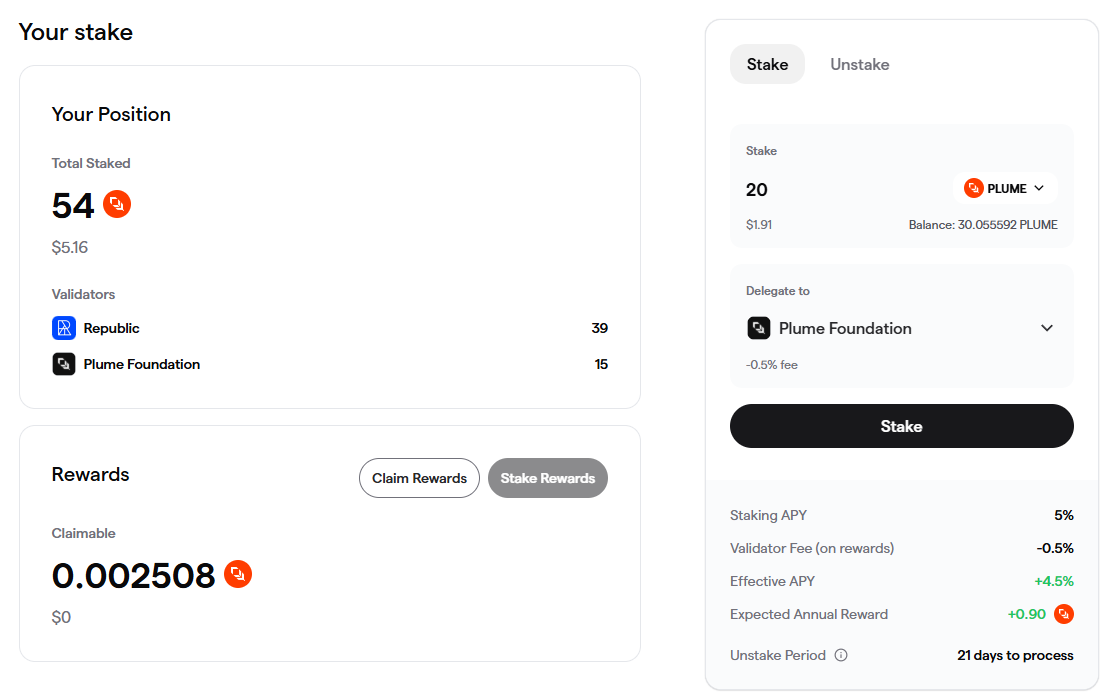The width and height of the screenshot is (1120, 698).
Task: Click the PLUME icon next to claimable rewards
Action: 238,574
